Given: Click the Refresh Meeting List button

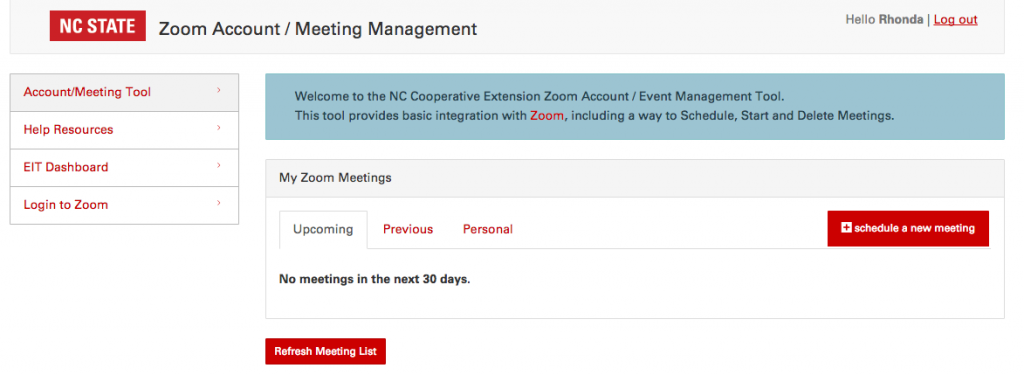Looking at the screenshot, I should point(325,351).
